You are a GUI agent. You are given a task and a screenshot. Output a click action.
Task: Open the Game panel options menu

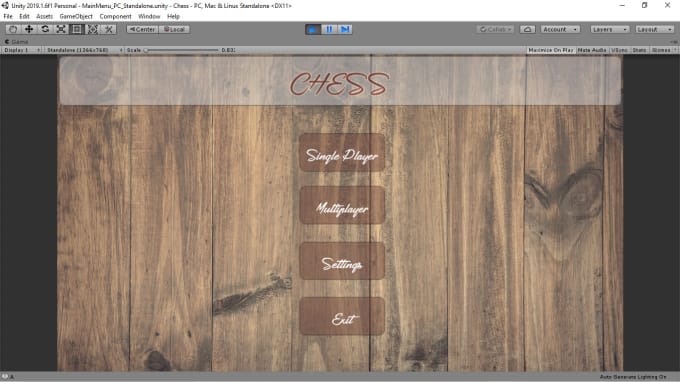(673, 42)
